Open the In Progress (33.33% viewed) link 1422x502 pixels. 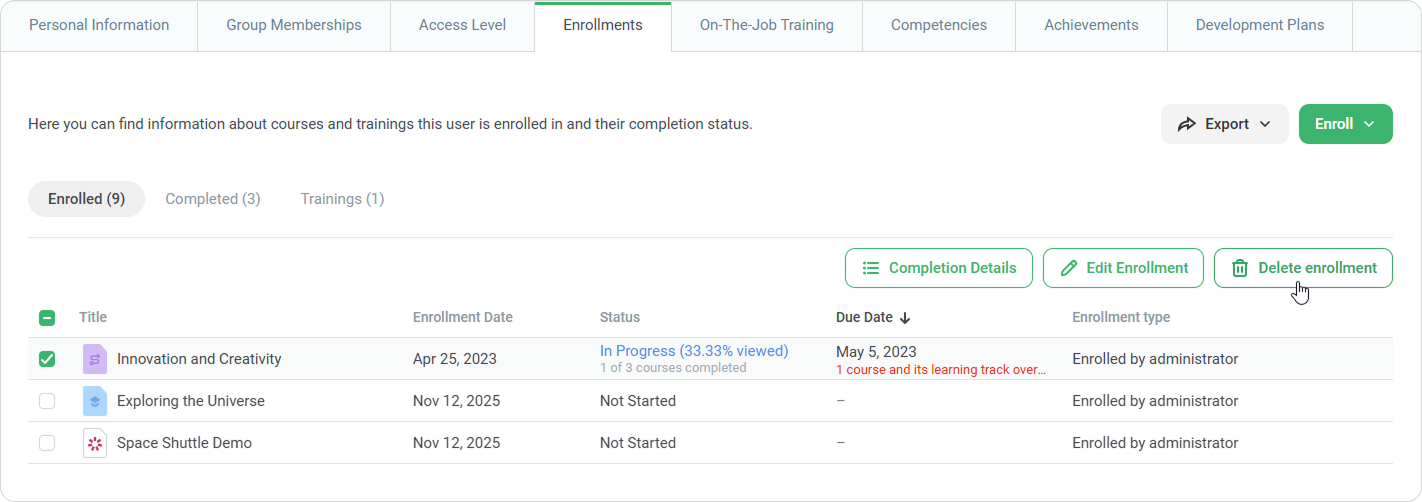click(694, 351)
